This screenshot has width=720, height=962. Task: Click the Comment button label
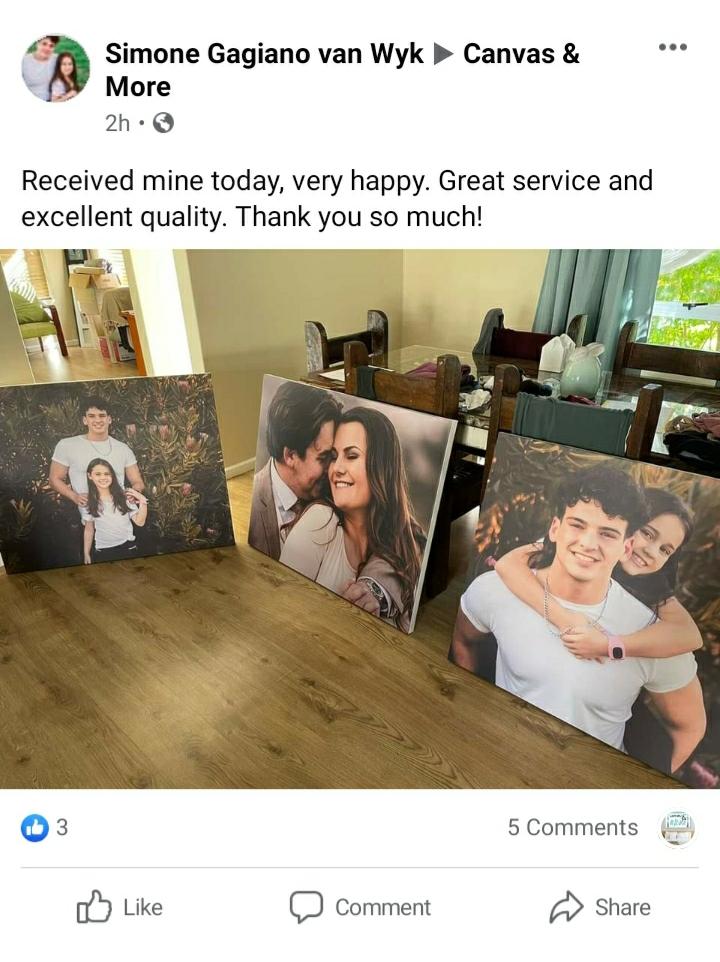[x=383, y=907]
